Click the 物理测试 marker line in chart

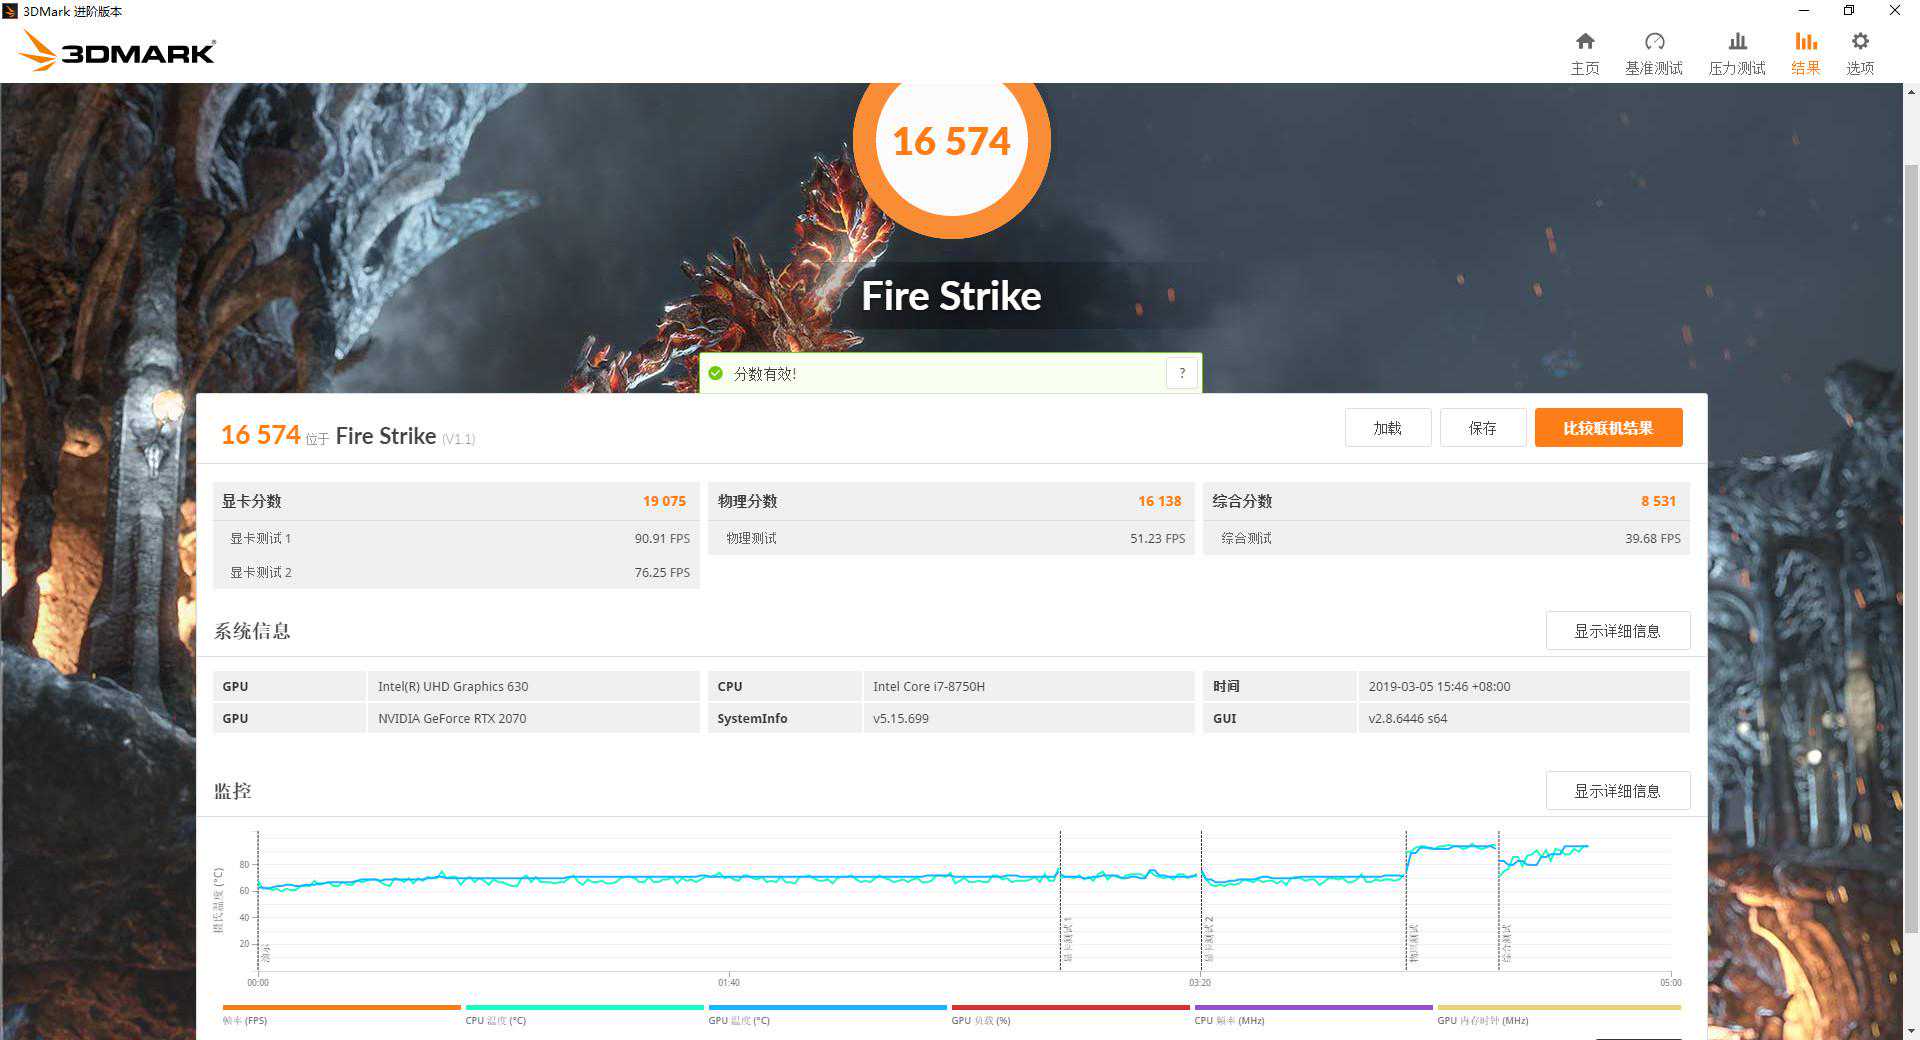click(1406, 900)
